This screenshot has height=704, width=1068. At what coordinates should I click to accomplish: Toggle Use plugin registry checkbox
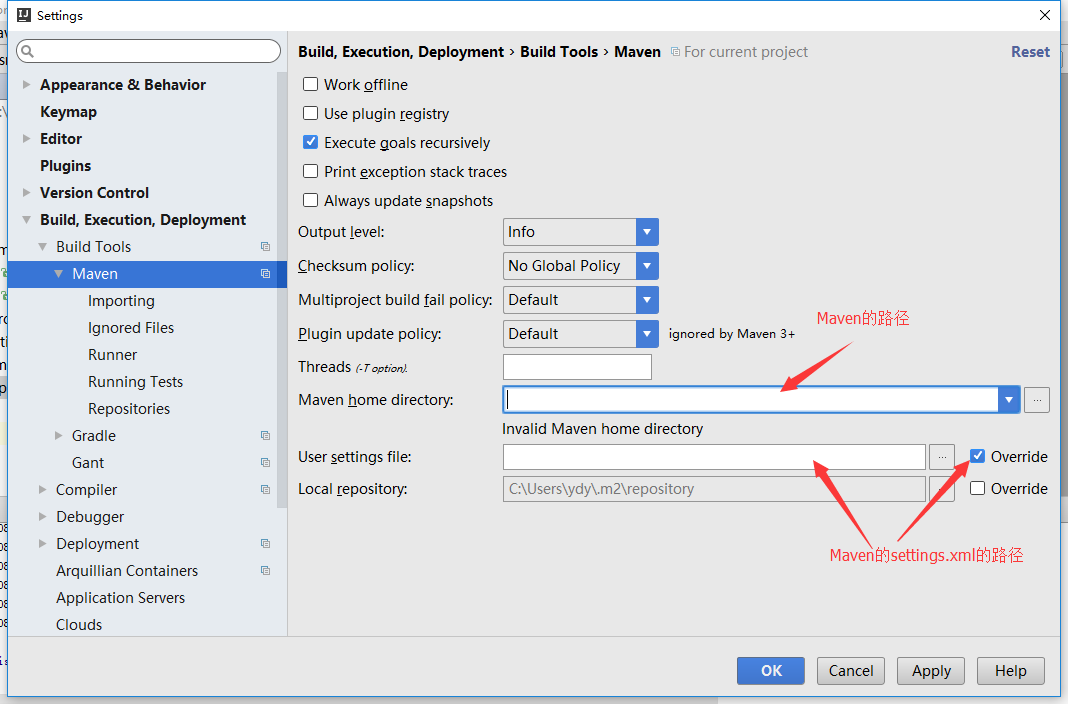[311, 113]
